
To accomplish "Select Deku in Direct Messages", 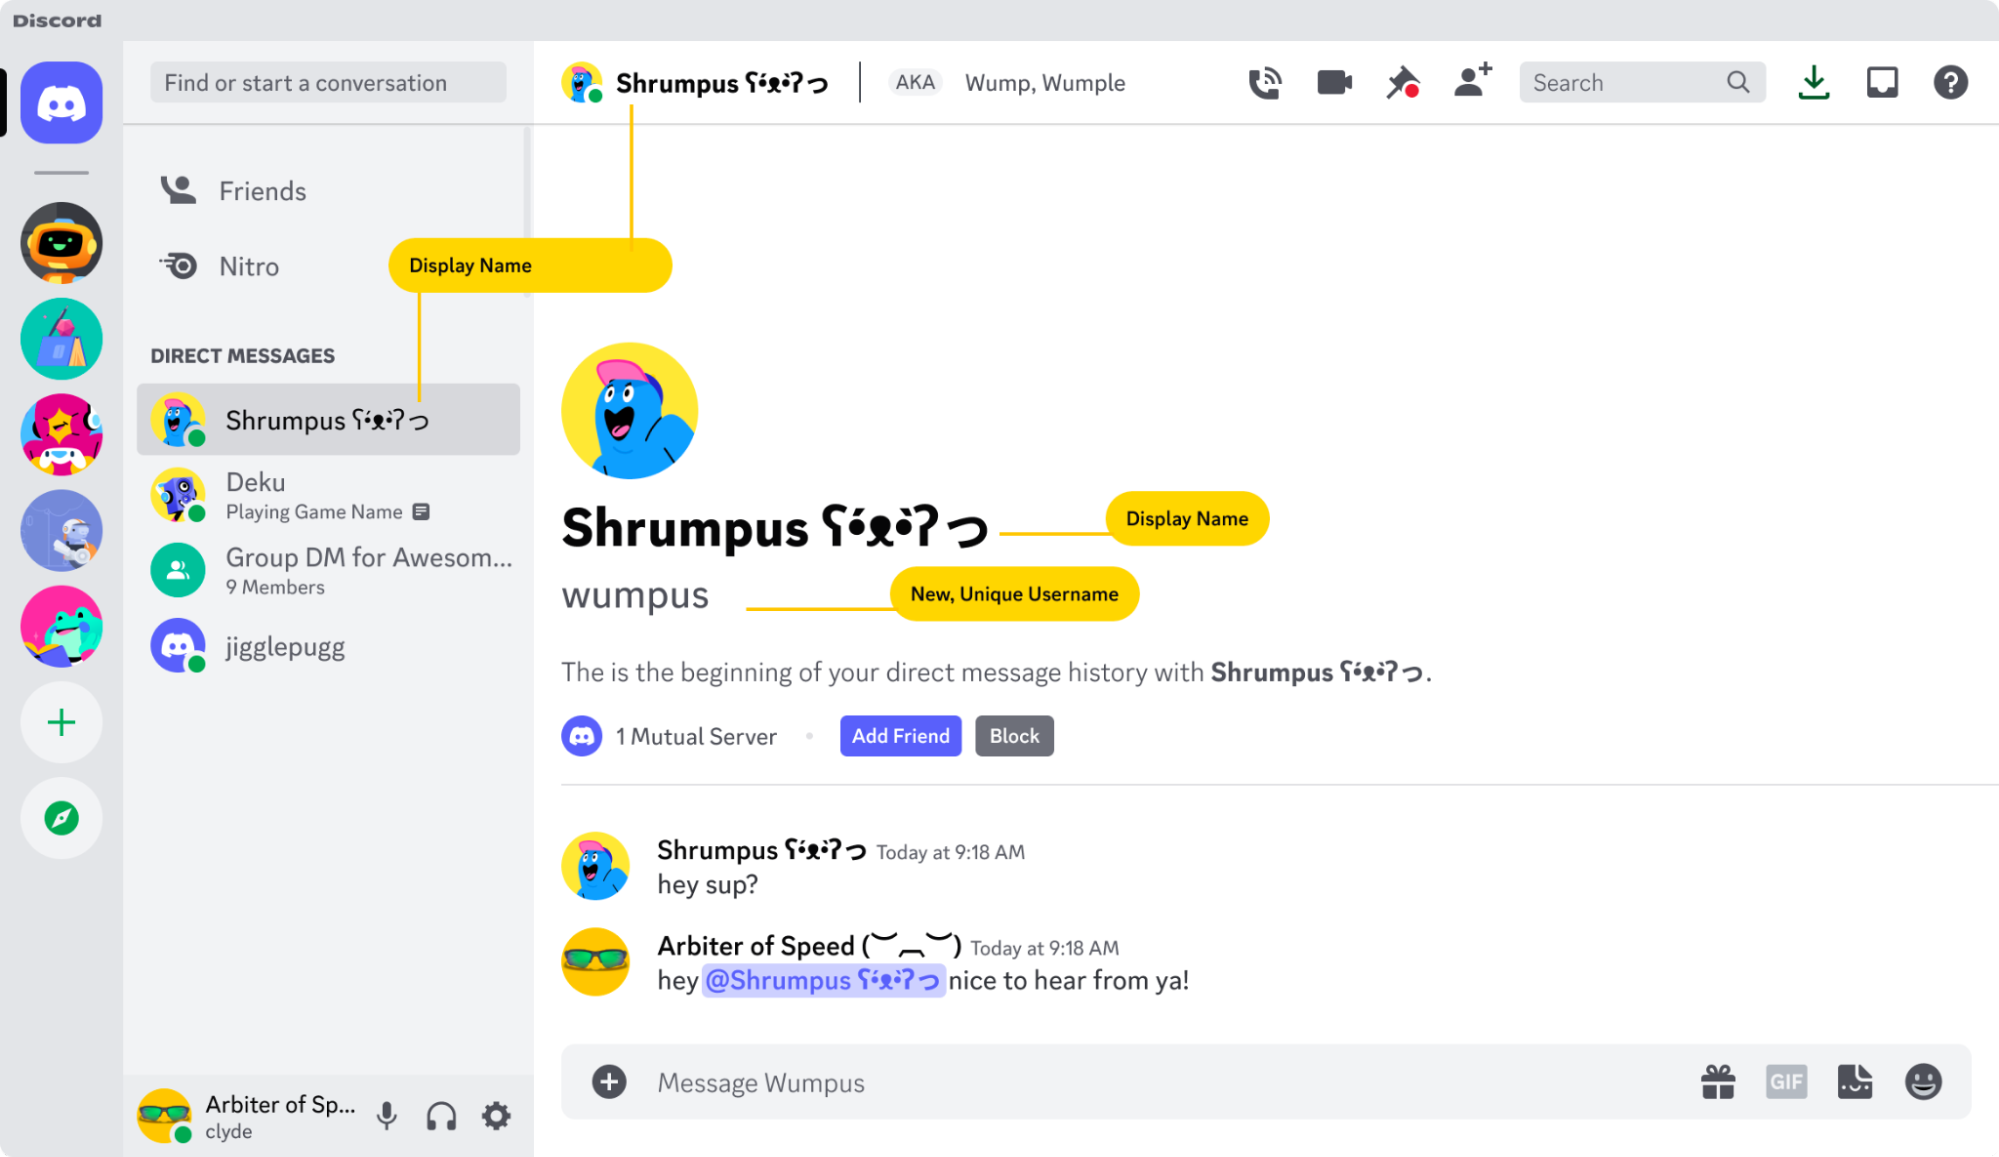I will (x=329, y=494).
